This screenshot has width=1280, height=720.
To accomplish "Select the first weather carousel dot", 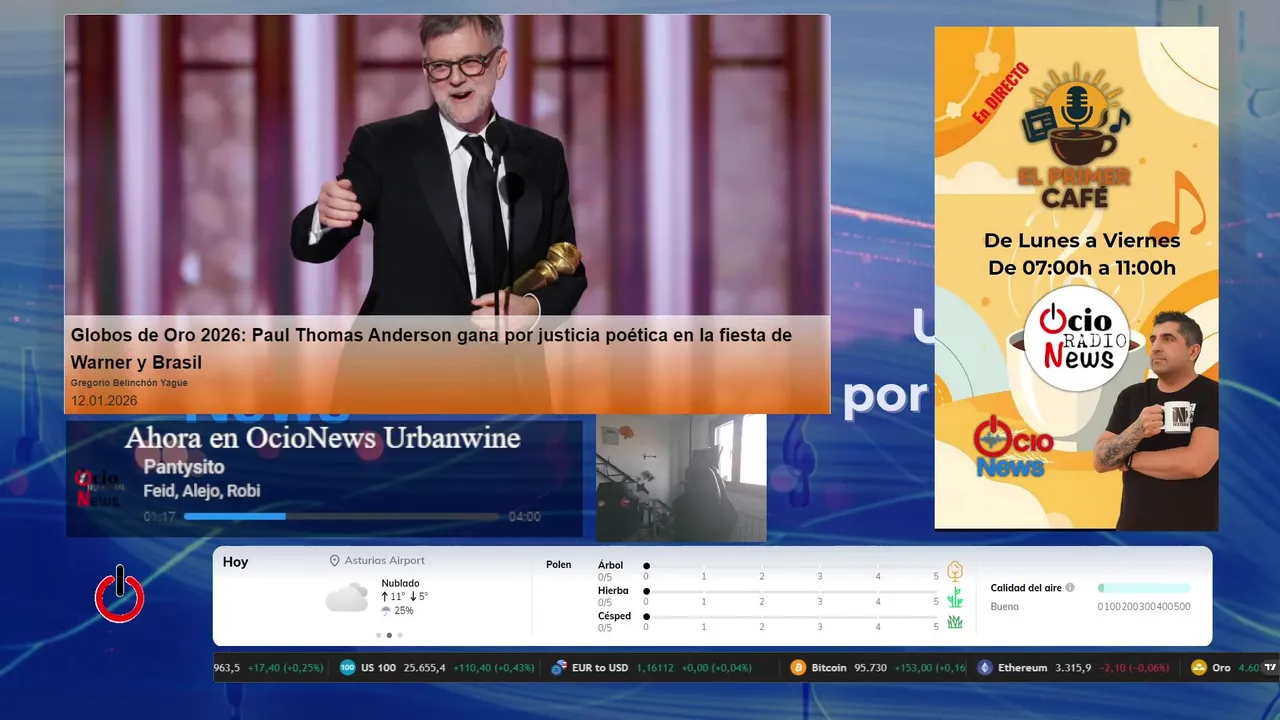I will pyautogui.click(x=378, y=635).
